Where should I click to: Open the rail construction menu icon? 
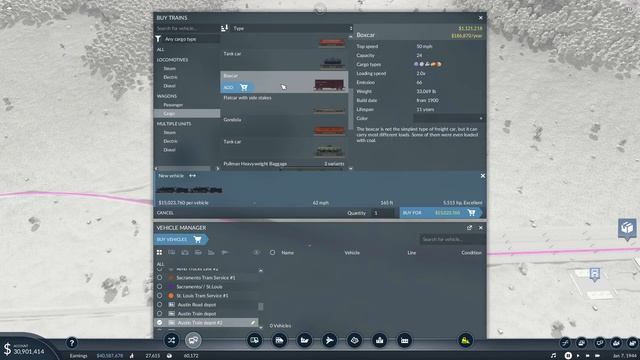279,340
